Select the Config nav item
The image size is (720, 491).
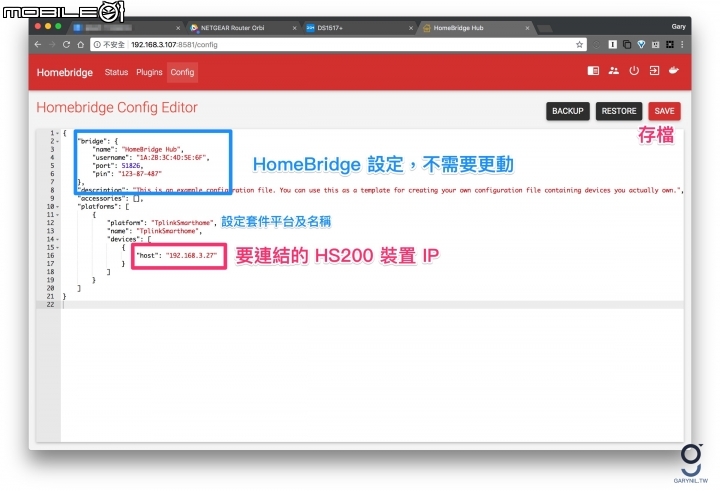tap(182, 72)
